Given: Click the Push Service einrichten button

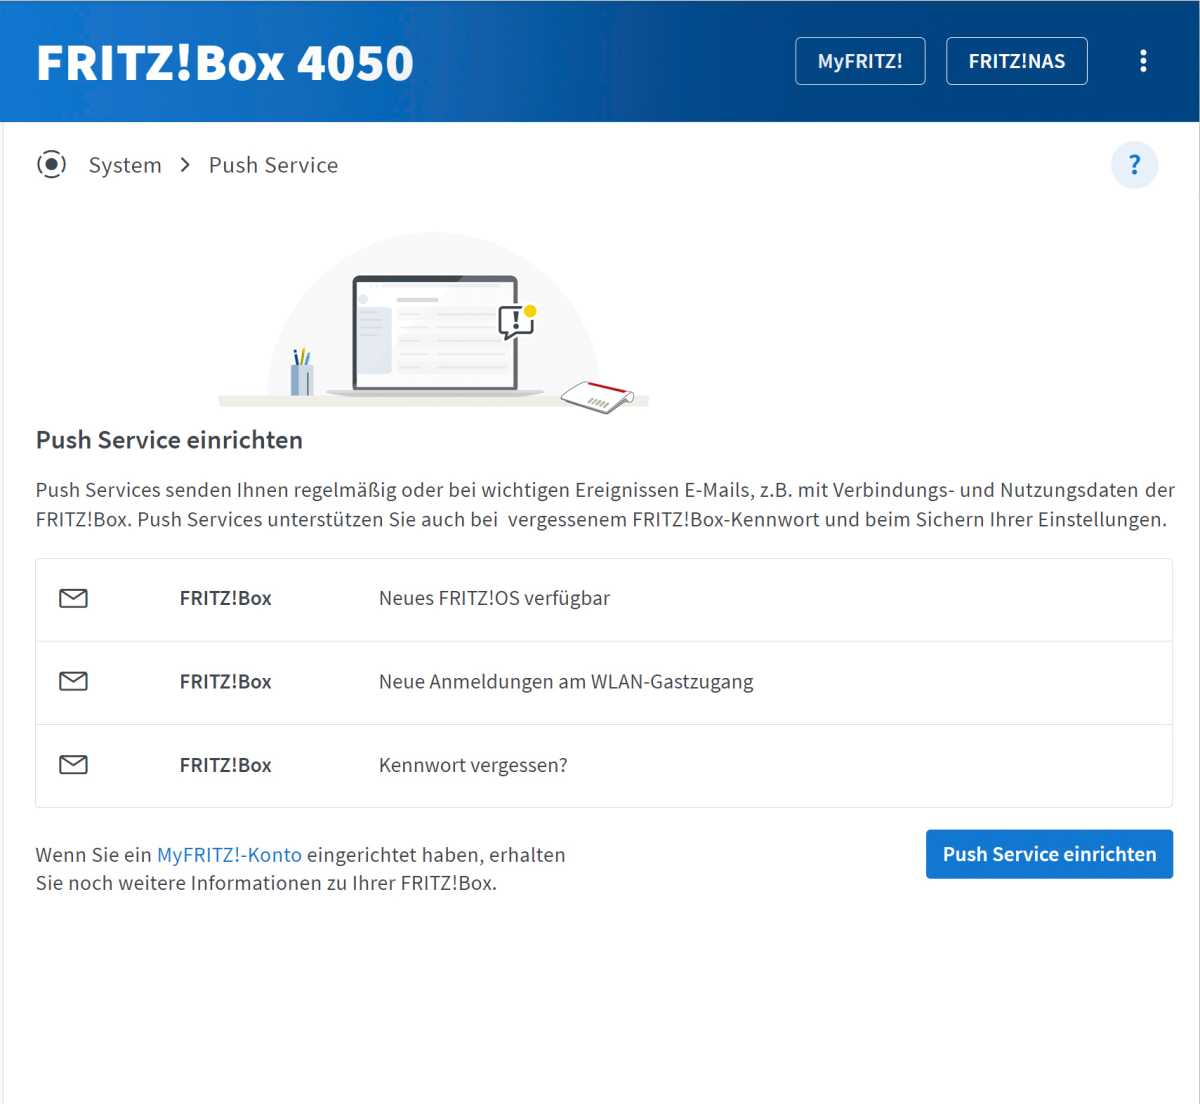Looking at the screenshot, I should click(x=1049, y=854).
